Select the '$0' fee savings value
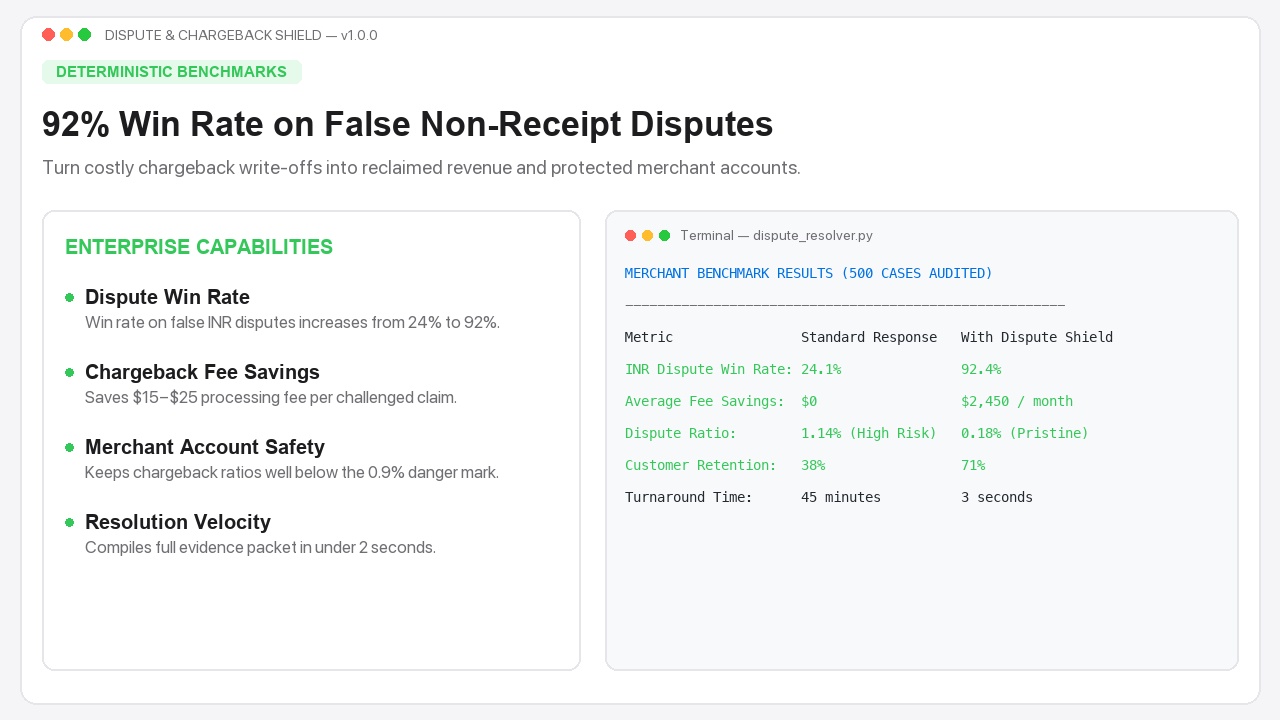Screen dimensions: 1280x720 (809, 401)
